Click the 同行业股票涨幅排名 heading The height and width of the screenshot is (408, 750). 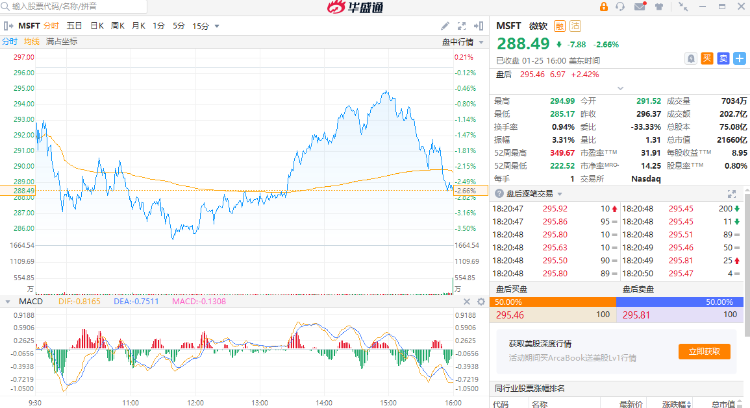point(529,388)
